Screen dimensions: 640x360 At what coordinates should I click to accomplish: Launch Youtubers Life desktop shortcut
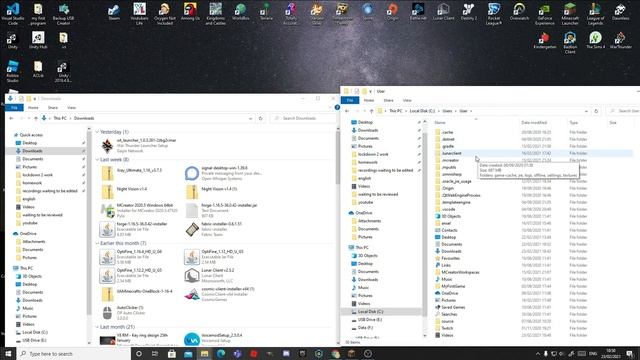tap(140, 13)
